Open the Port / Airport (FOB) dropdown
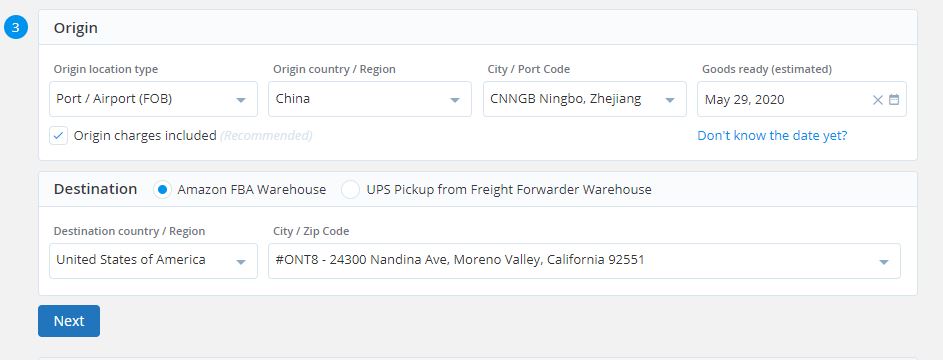Screen dimensions: 943x360 tap(153, 99)
